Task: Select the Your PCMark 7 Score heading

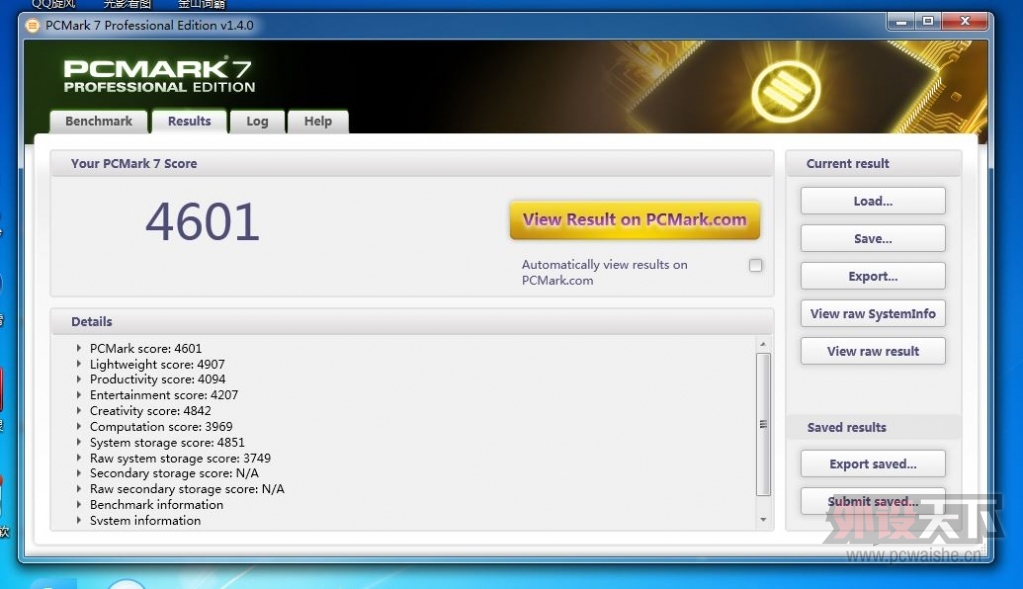Action: (134, 164)
